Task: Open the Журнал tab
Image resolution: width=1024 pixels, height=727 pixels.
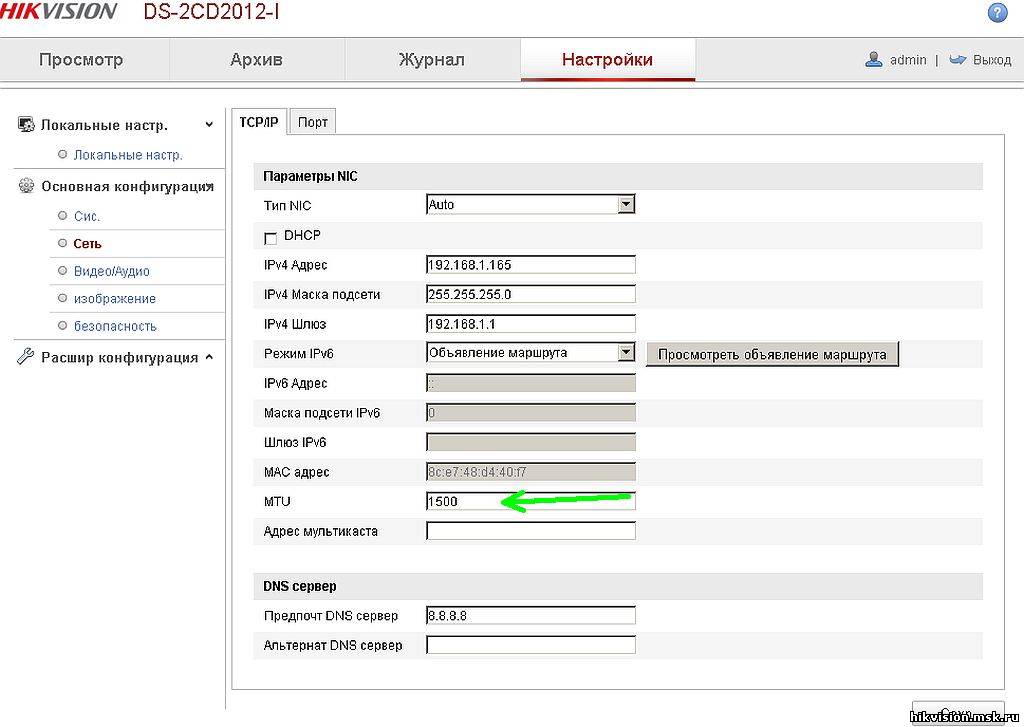Action: click(432, 59)
